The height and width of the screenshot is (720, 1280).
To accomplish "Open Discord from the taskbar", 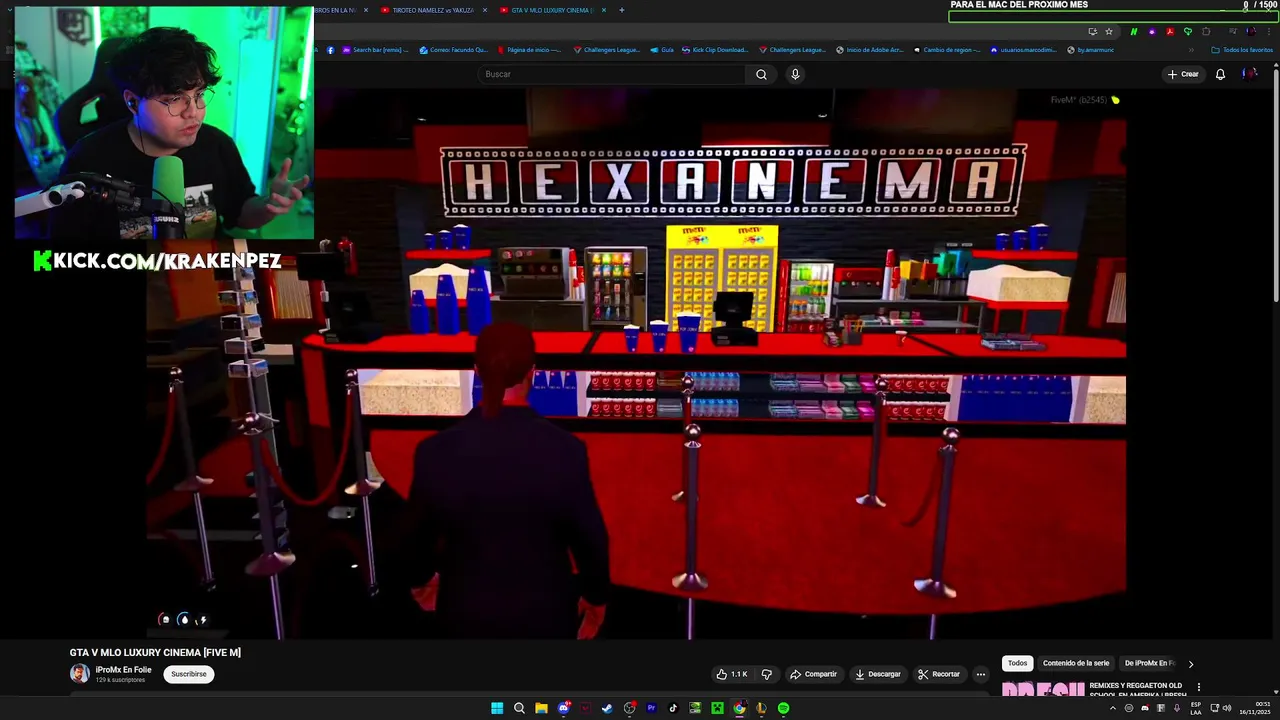I will click(563, 708).
